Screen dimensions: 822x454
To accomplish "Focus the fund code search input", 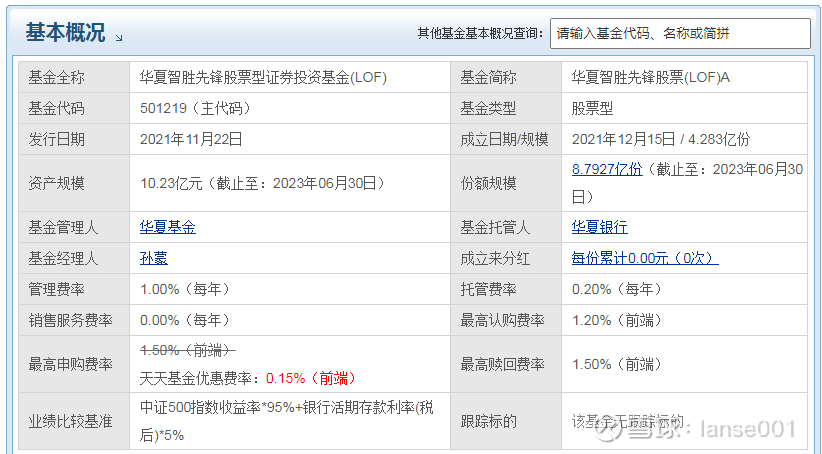I will pos(680,34).
